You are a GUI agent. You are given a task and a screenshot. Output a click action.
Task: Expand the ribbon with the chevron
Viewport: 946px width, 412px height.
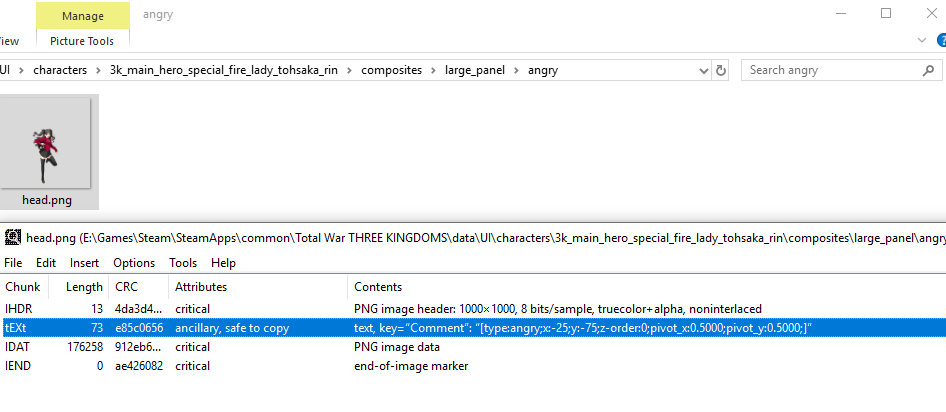click(922, 40)
